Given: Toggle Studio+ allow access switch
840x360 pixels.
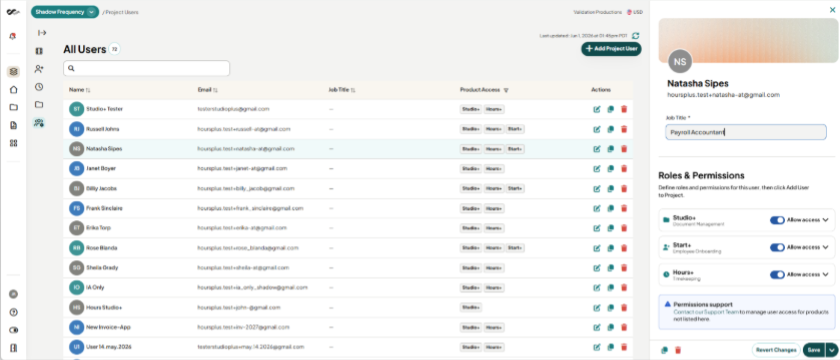Looking at the screenshot, I should pyautogui.click(x=777, y=220).
